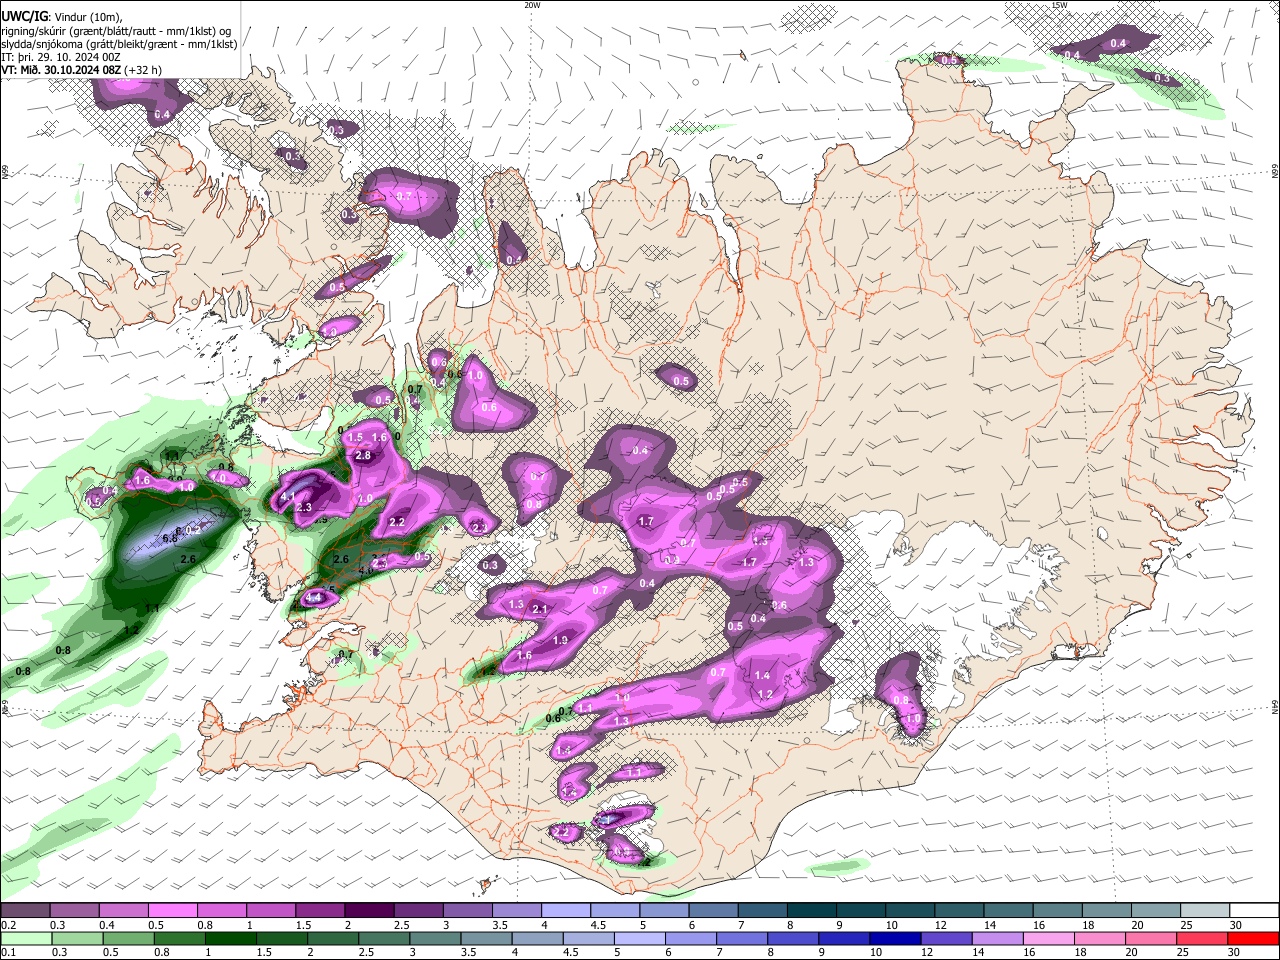Pick the darkest purple swatch labeled 2 in upper legend
The width and height of the screenshot is (1280, 960).
pos(369,910)
